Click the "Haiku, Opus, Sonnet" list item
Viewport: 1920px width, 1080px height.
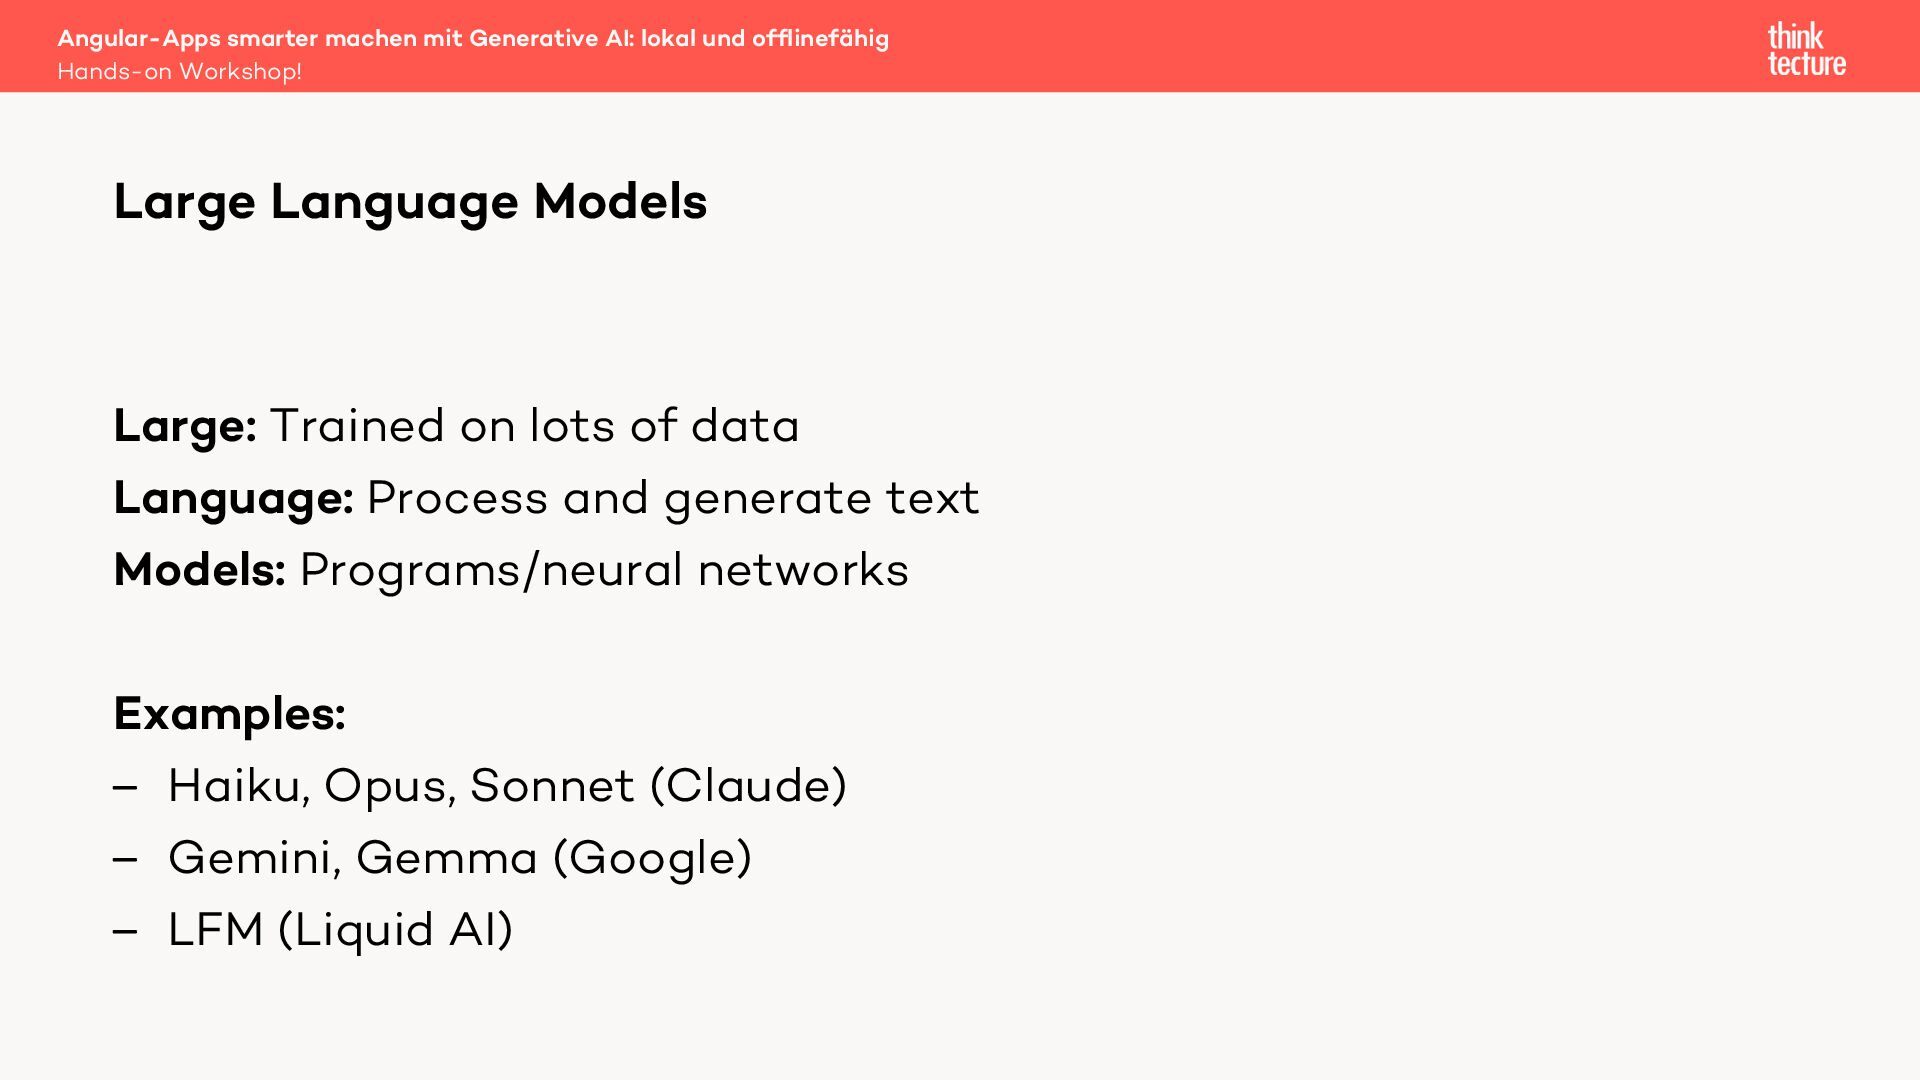tap(401, 786)
